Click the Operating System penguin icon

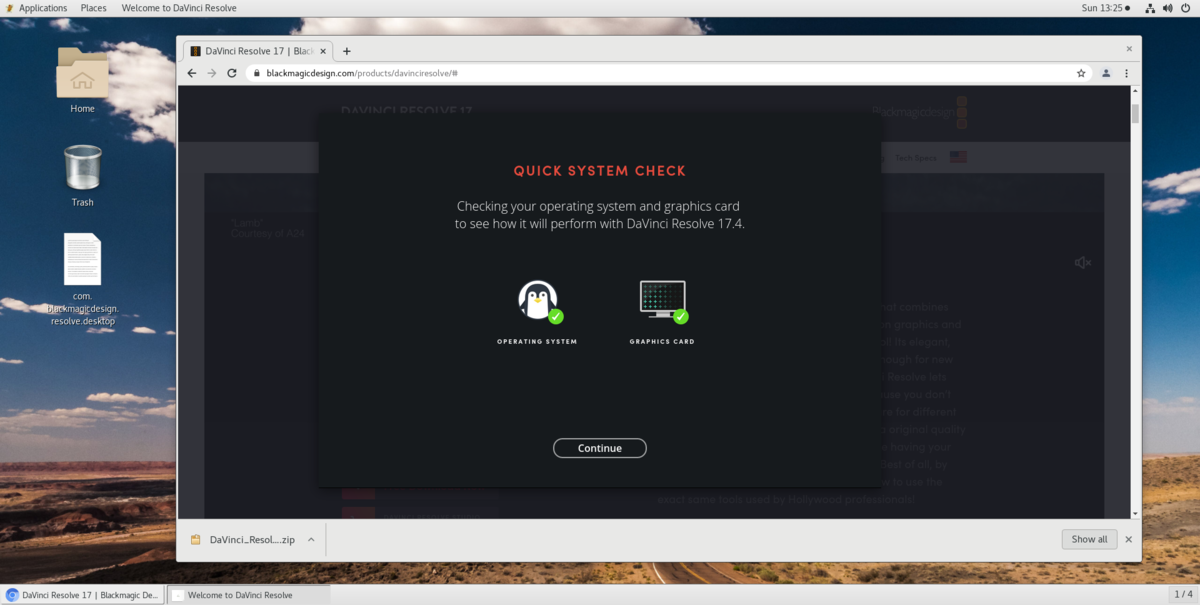pyautogui.click(x=539, y=301)
